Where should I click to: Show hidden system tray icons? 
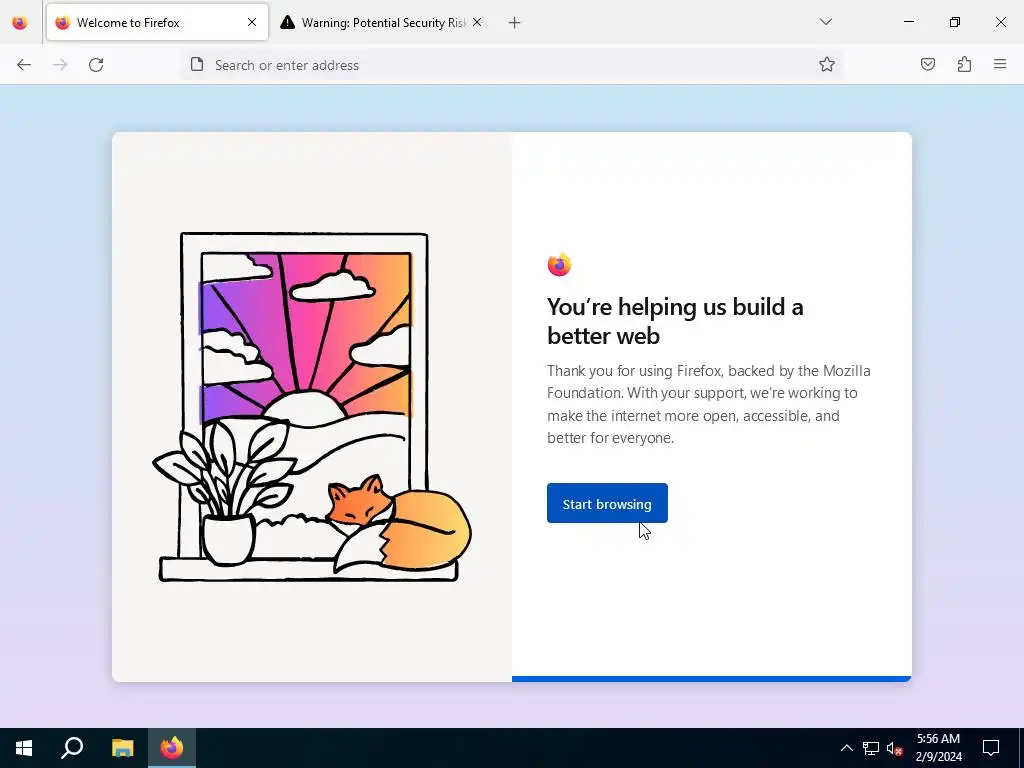click(846, 748)
